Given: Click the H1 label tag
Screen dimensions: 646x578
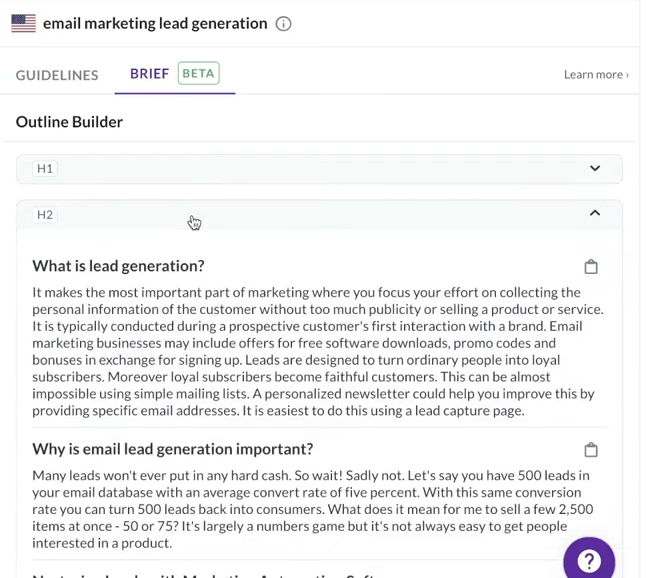Looking at the screenshot, I should [x=45, y=168].
